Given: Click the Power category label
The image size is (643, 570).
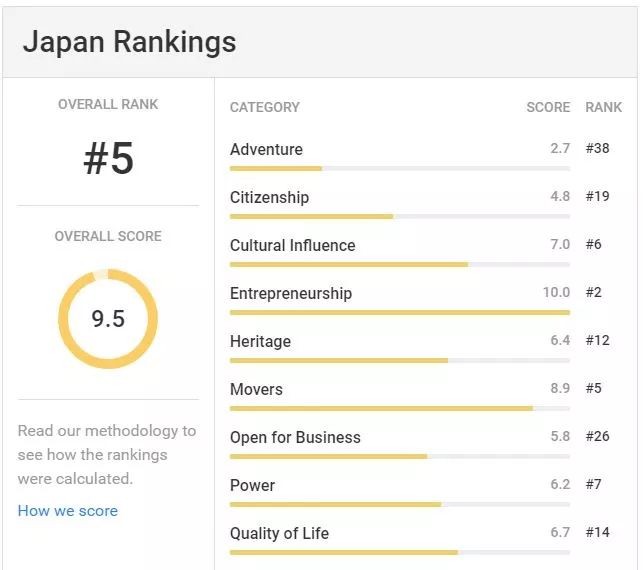Looking at the screenshot, I should [252, 486].
